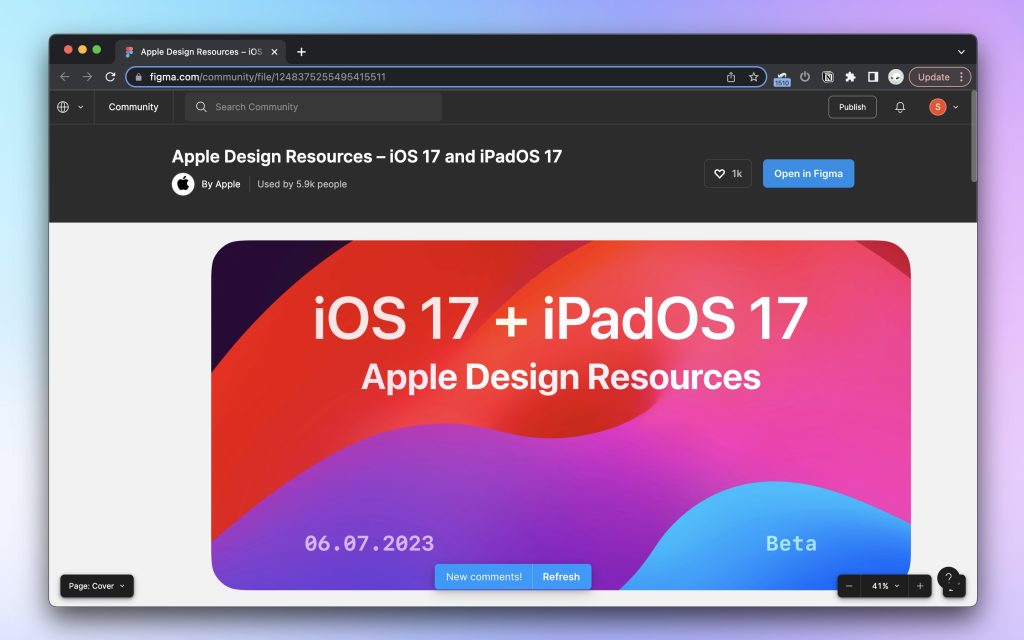
Task: Open the puzzle-piece Extensions menu
Action: point(850,77)
